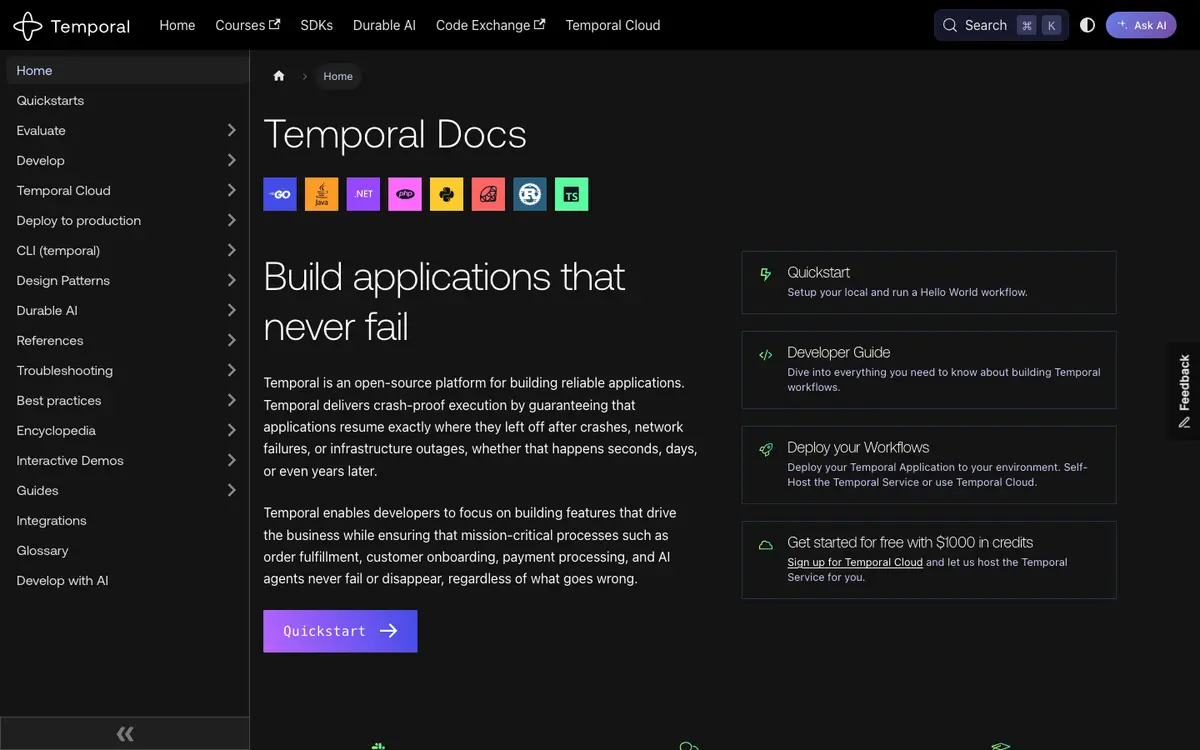1200x750 pixels.
Task: Expand the Encyclopedia section
Action: [231, 430]
